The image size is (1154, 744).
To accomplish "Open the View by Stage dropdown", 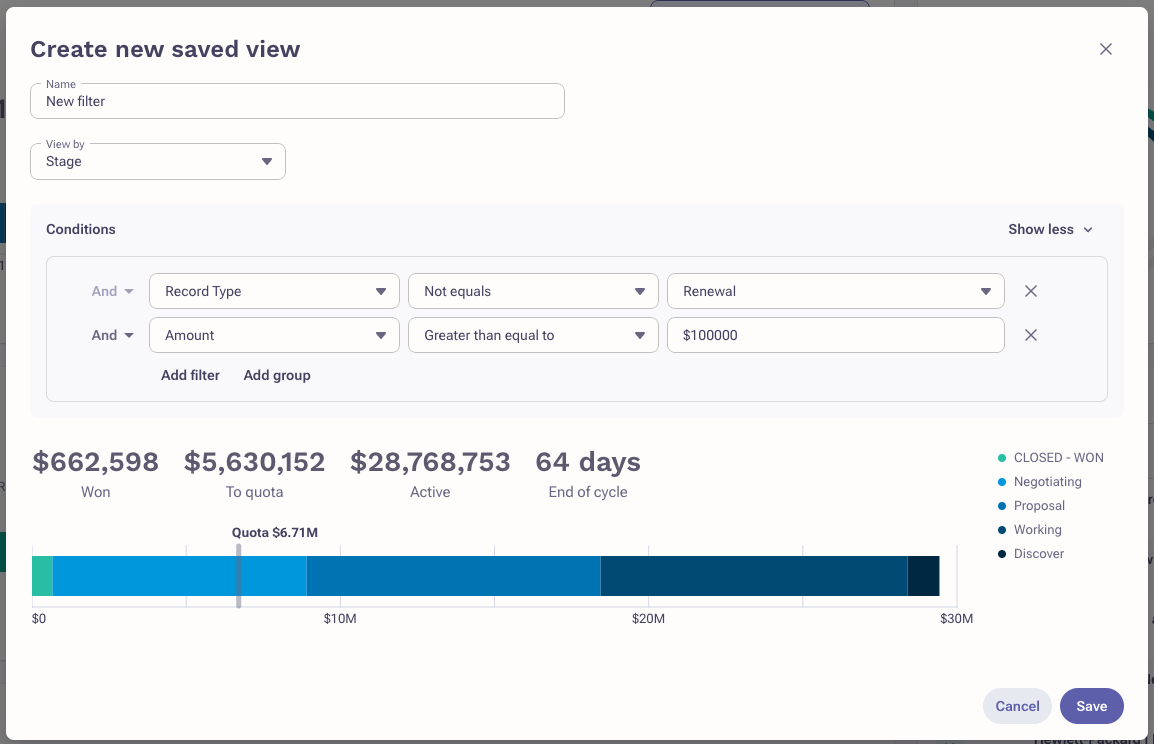I will pos(158,162).
